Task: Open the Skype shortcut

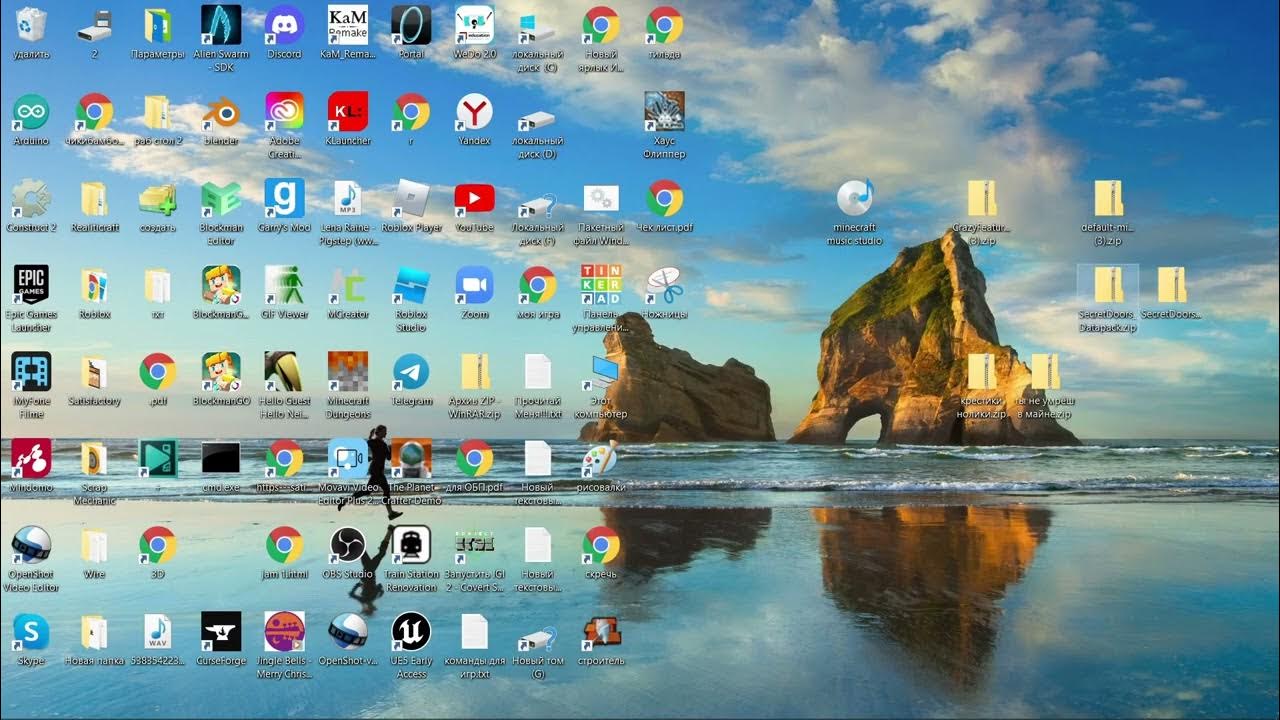Action: point(31,631)
